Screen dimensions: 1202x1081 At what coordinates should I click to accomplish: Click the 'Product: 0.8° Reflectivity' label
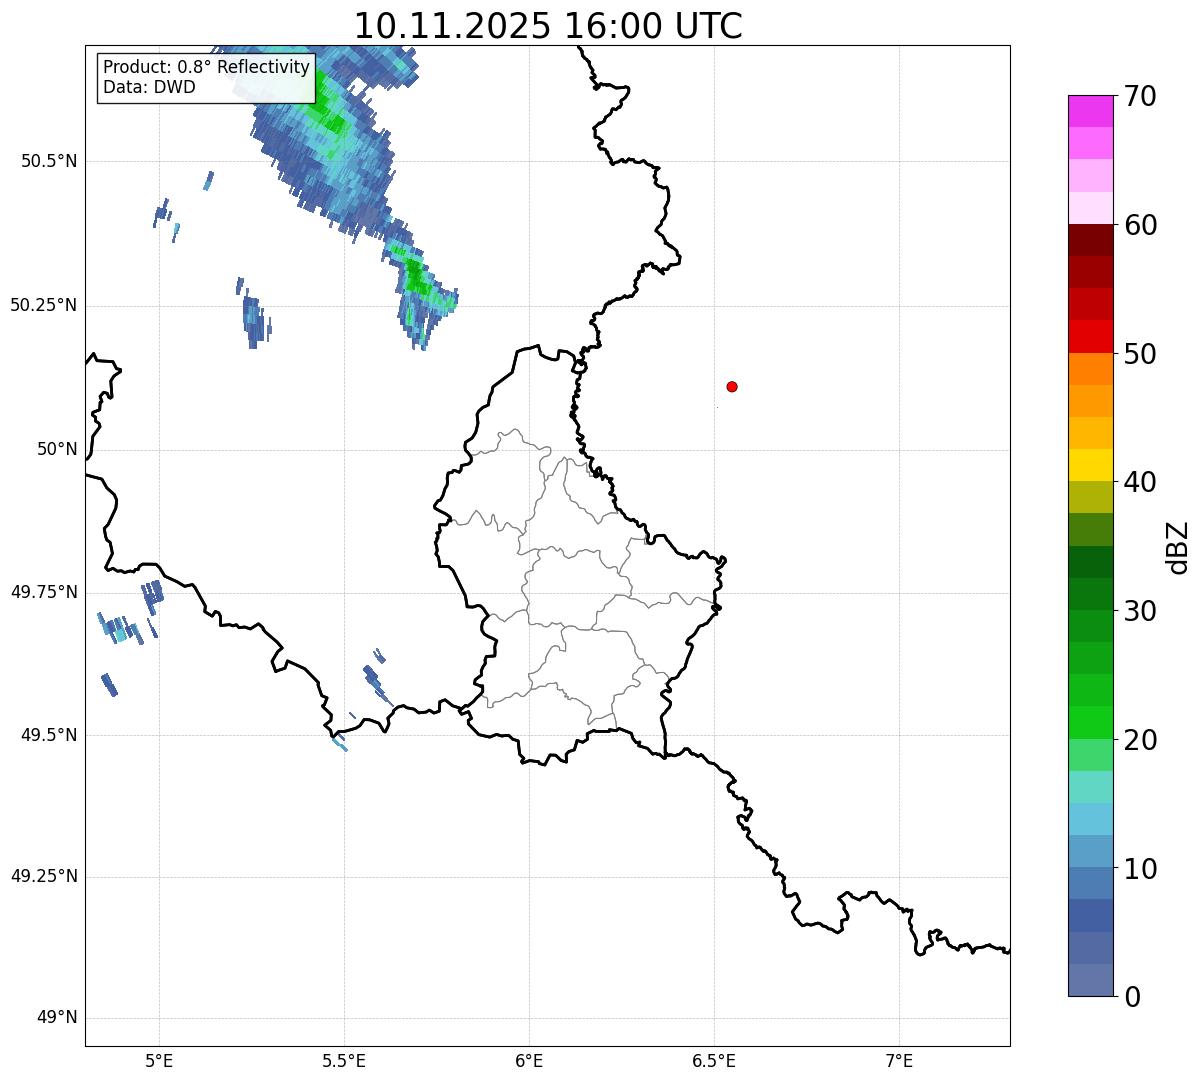click(x=206, y=67)
